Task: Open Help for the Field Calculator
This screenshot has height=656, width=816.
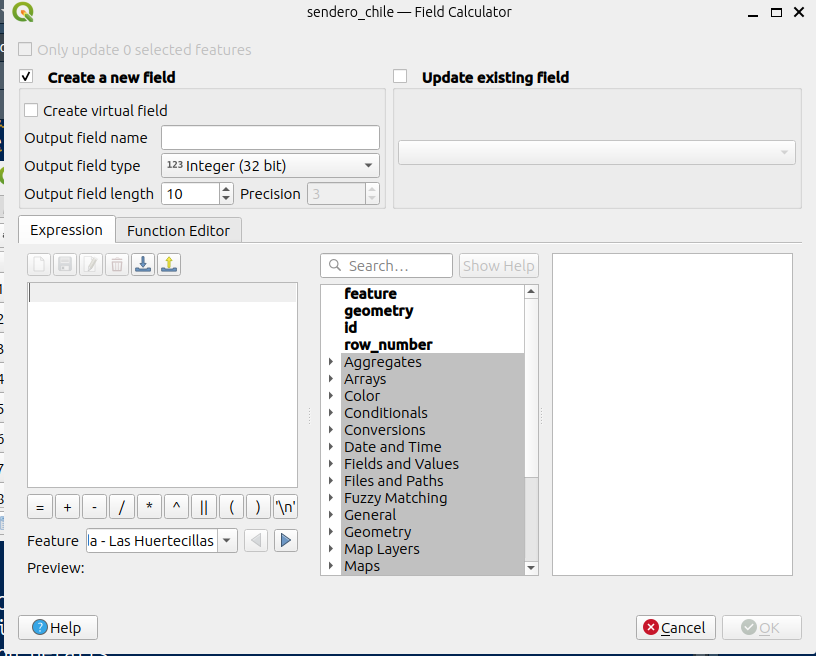Action: point(57,628)
